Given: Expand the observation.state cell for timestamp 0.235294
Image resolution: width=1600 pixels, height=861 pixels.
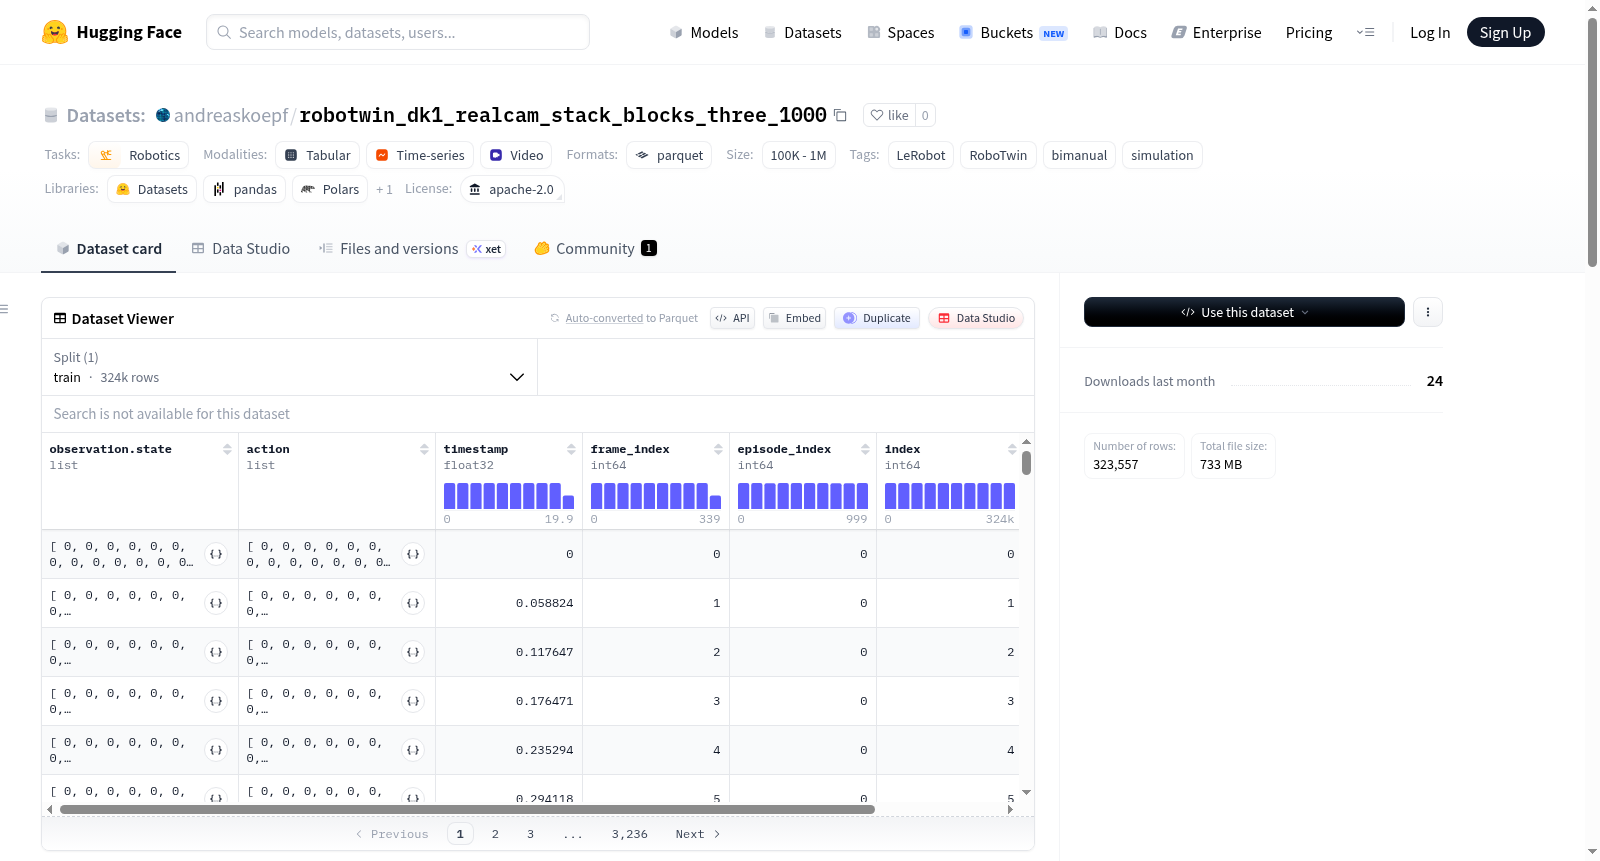Looking at the screenshot, I should click(x=216, y=750).
